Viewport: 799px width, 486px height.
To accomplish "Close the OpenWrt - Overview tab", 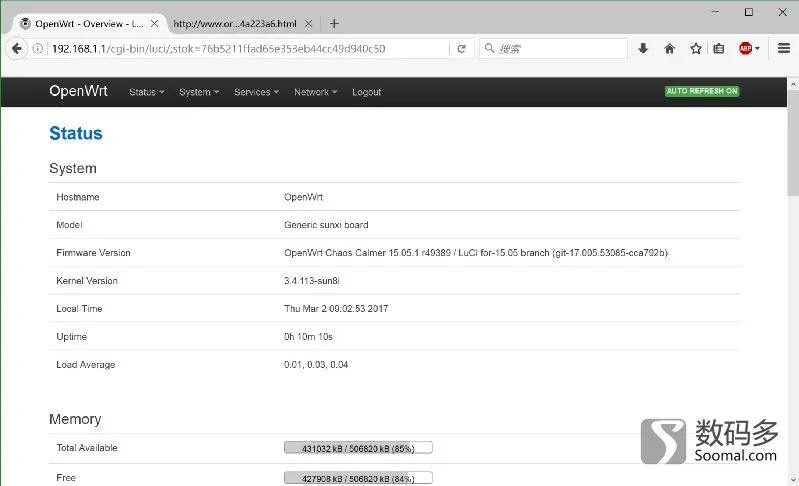I will 154,23.
